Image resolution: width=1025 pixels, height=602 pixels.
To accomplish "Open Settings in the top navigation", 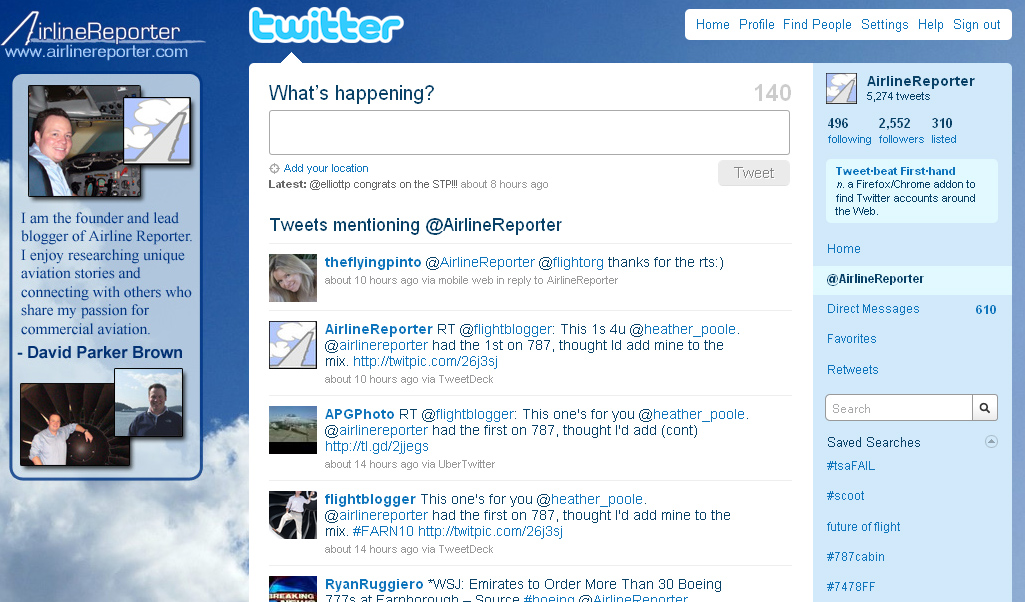I will pos(884,25).
